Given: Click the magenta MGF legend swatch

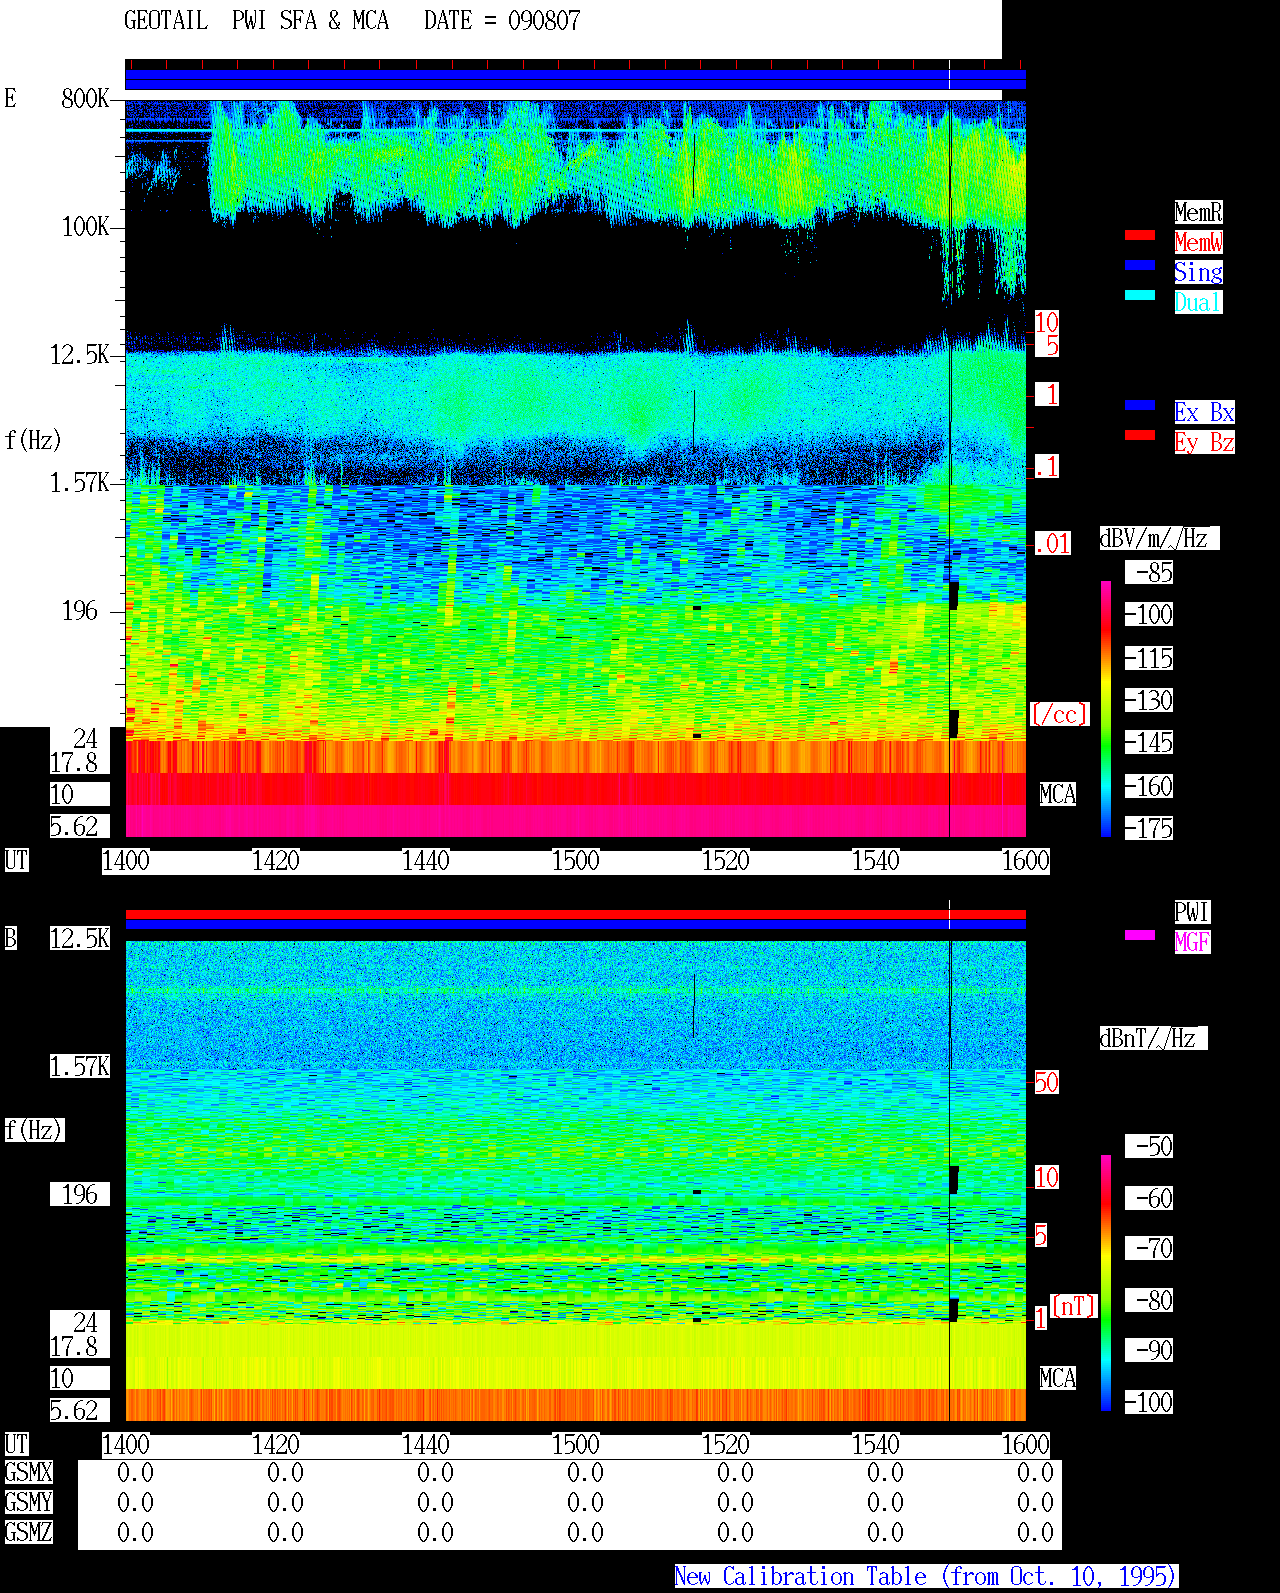Looking at the screenshot, I should coord(1140,935).
